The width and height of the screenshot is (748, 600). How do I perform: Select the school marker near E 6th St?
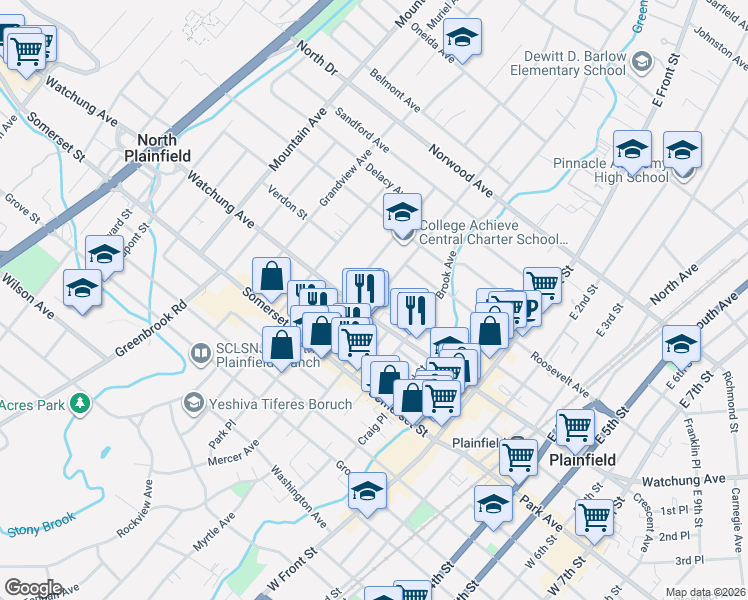tap(681, 347)
